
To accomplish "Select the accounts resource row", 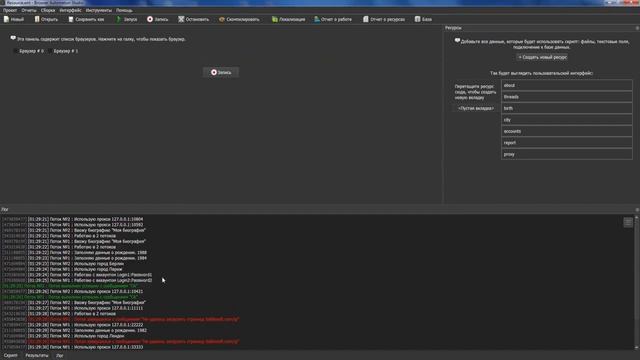I will [567, 131].
